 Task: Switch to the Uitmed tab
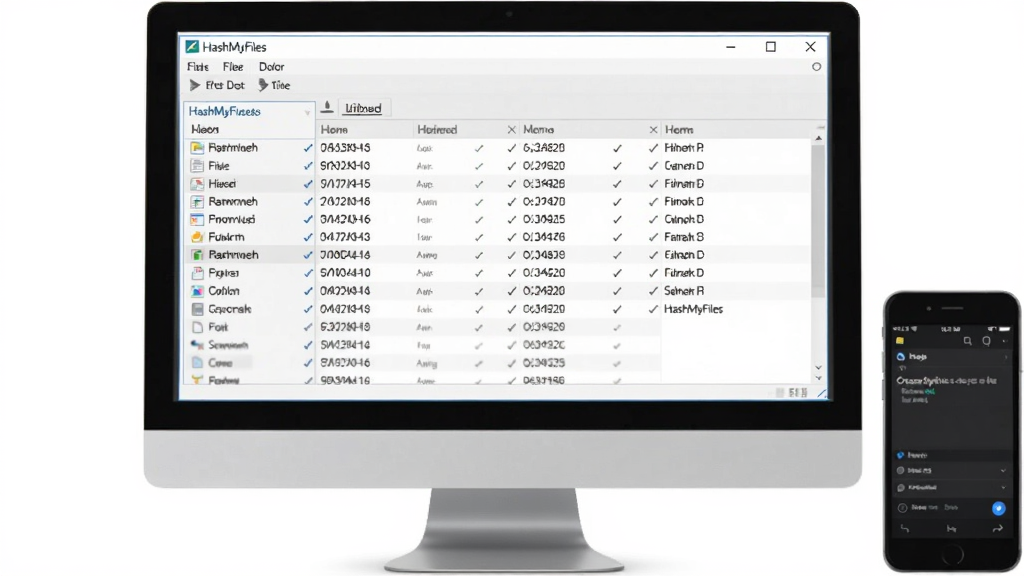(363, 108)
